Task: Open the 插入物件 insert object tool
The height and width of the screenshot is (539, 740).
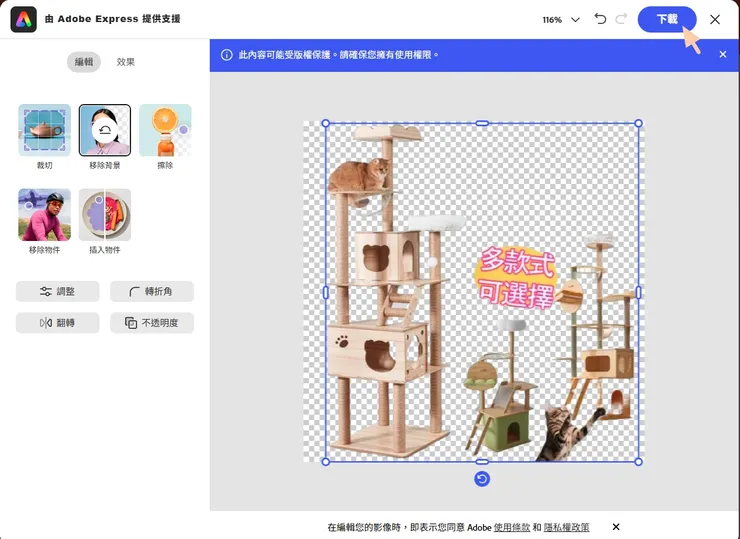Action: click(105, 214)
